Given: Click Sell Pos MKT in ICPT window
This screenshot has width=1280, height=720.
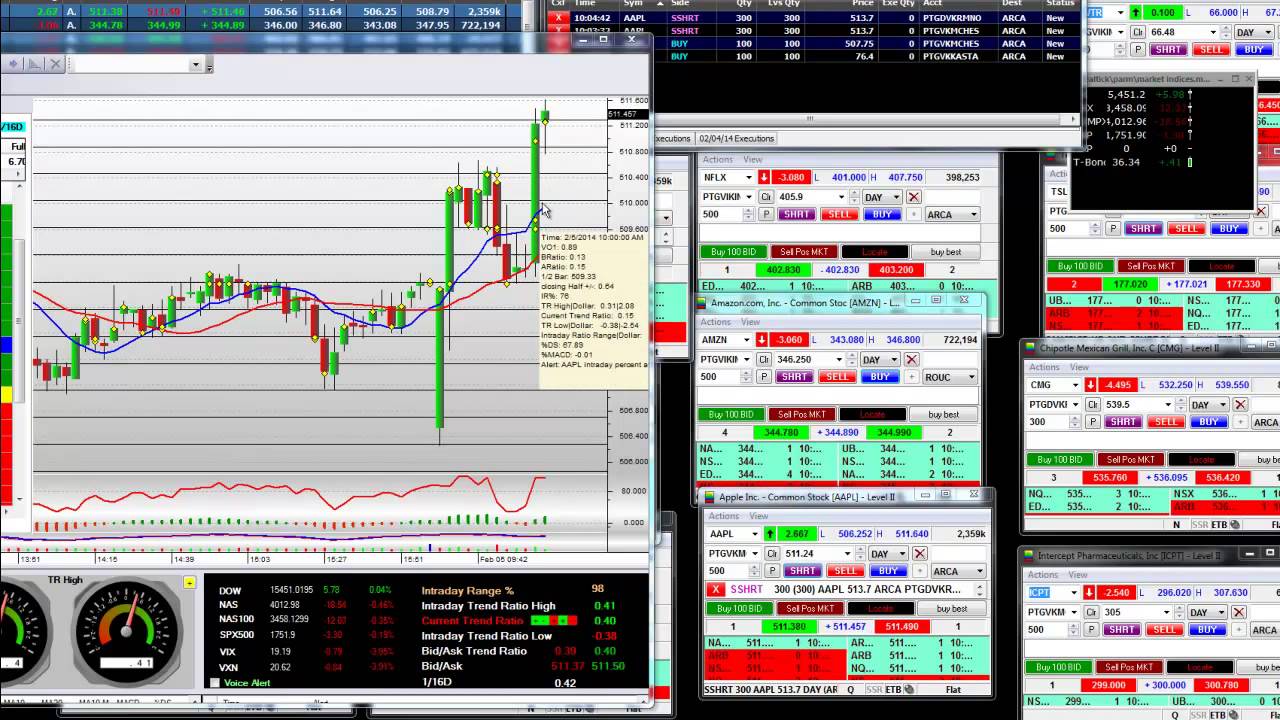Looking at the screenshot, I should click(x=1129, y=667).
